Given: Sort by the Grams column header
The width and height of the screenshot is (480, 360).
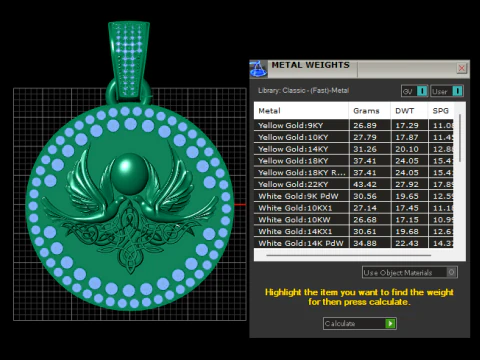Looking at the screenshot, I should click(370, 111).
